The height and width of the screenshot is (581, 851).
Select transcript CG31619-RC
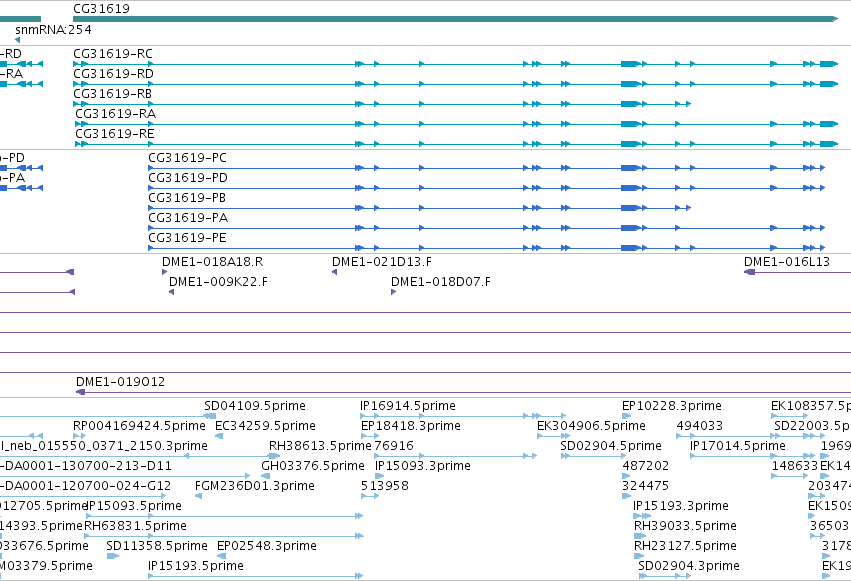pyautogui.click(x=113, y=54)
